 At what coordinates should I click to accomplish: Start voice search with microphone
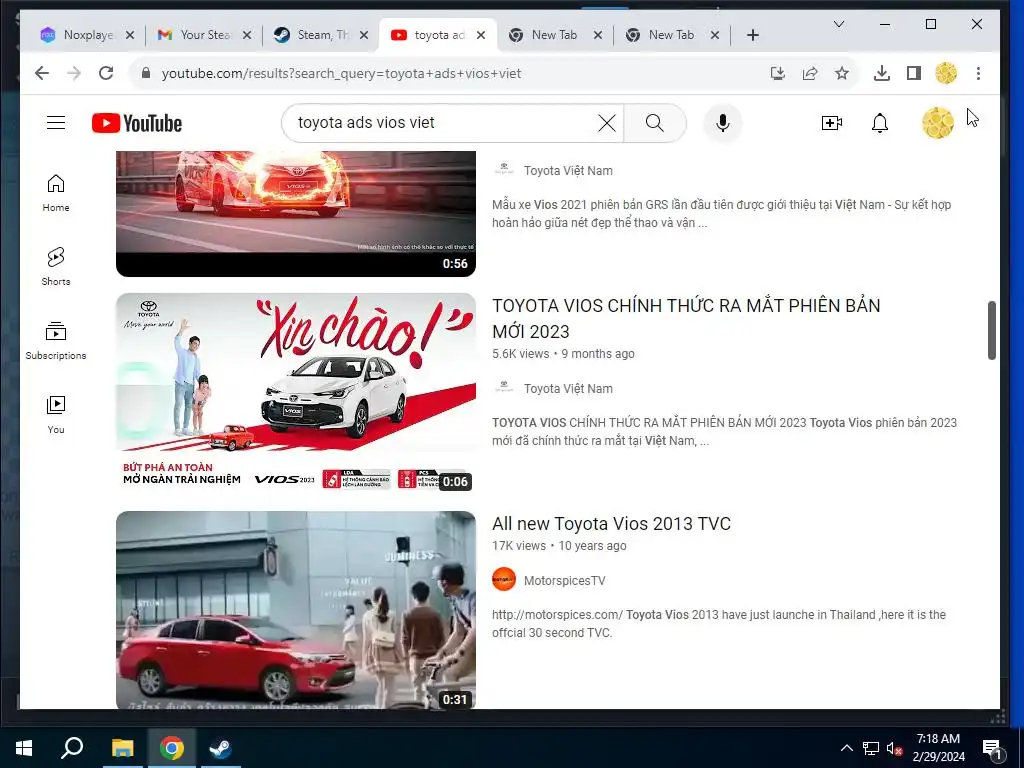point(722,123)
